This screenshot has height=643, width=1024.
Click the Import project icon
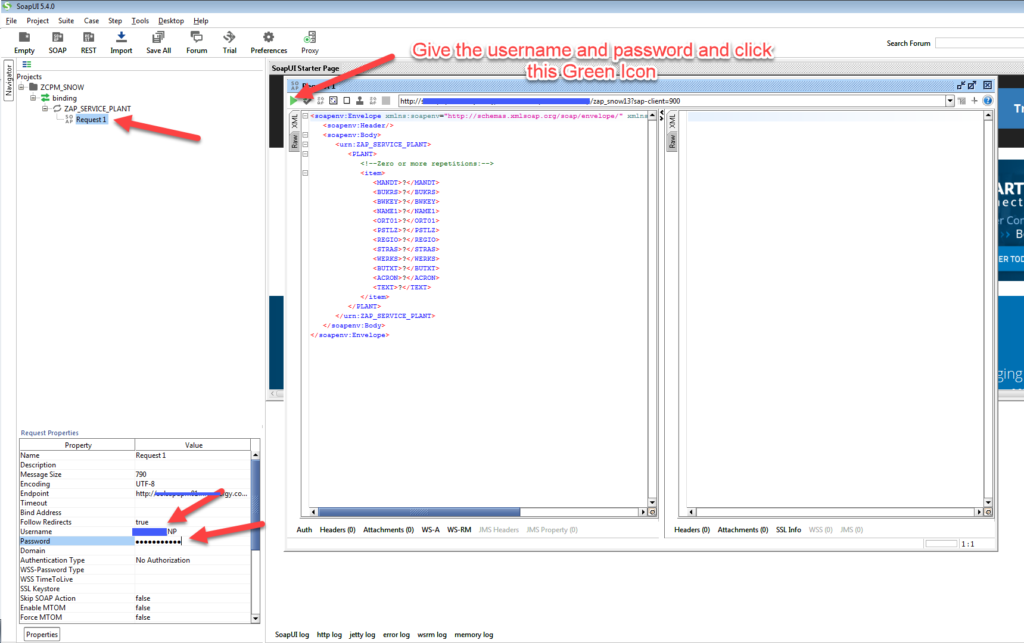click(121, 42)
